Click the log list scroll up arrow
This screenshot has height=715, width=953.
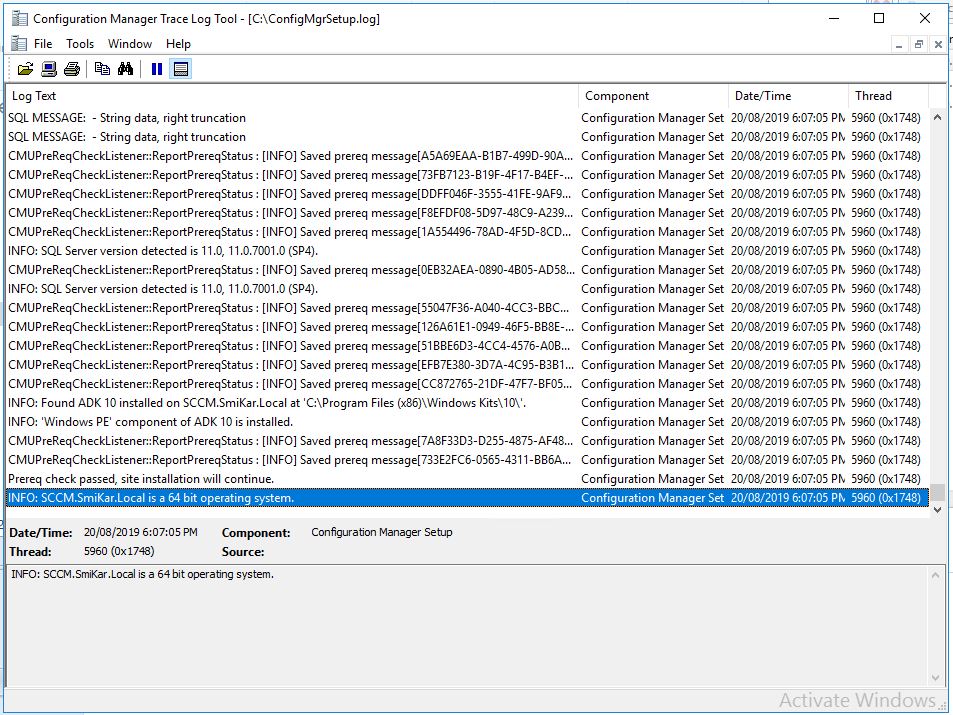[x=937, y=117]
